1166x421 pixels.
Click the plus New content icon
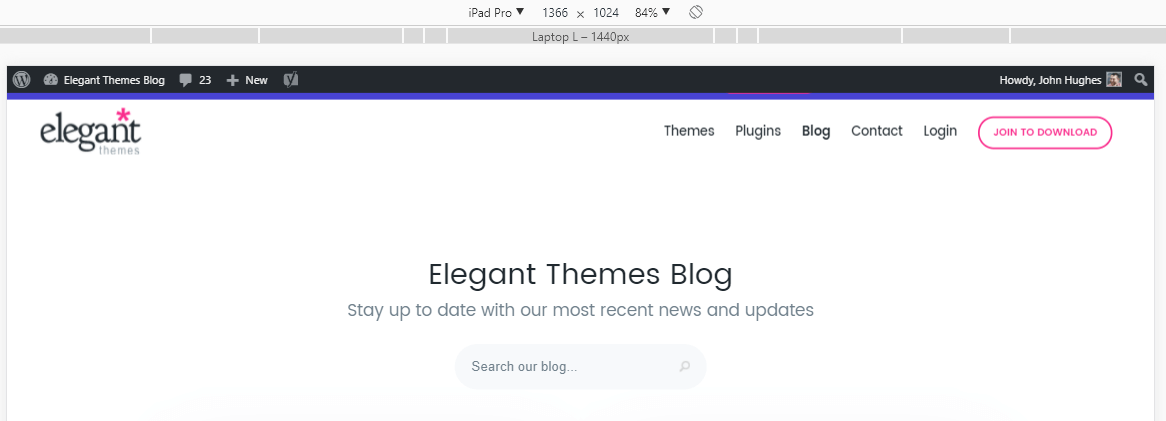tap(233, 80)
